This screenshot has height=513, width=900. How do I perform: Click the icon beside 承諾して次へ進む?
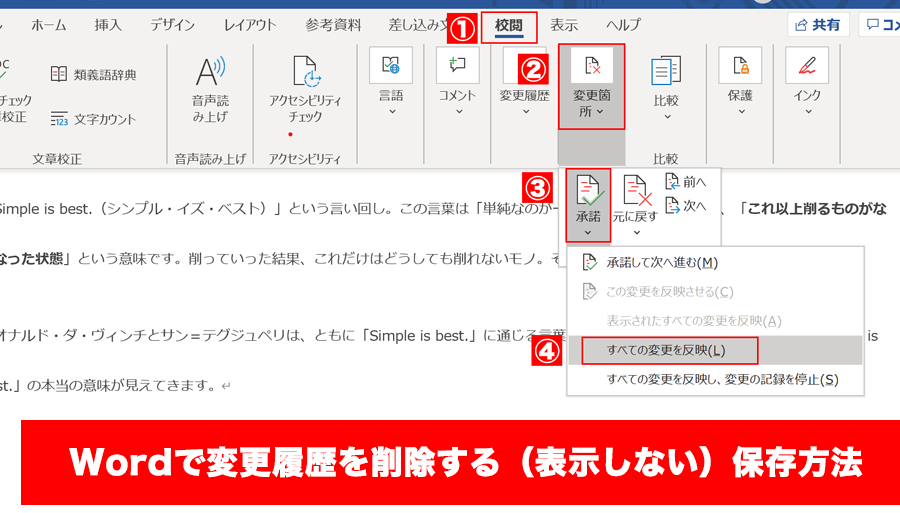(589, 263)
